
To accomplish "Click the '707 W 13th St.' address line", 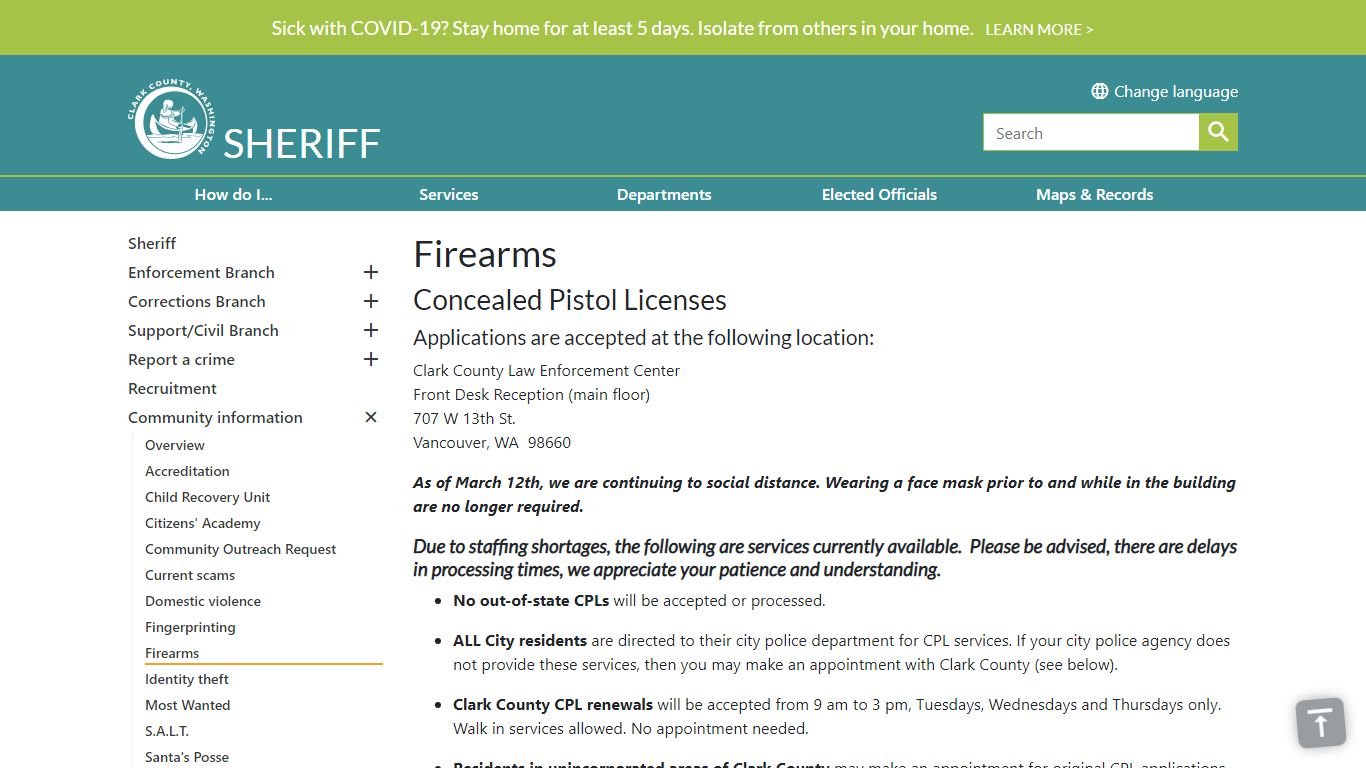I will click(x=465, y=418).
